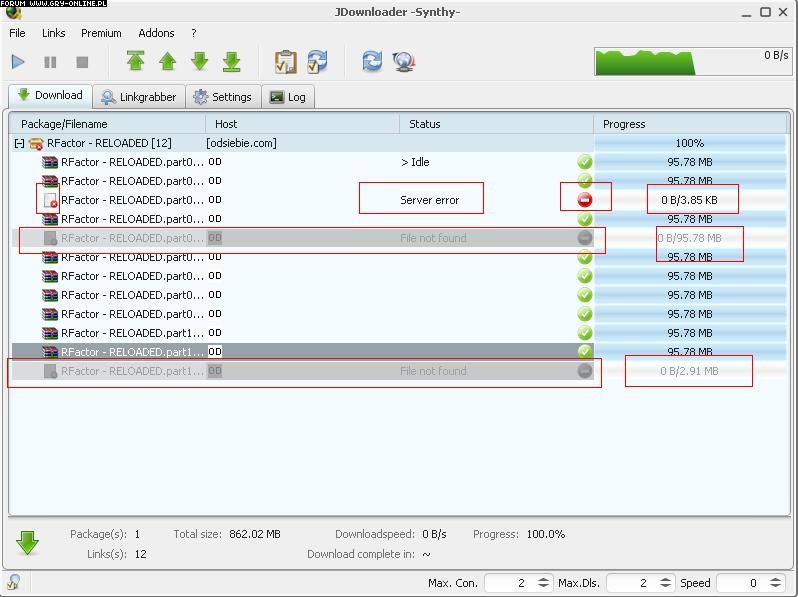Toggle the clipboard icon with blue arrows
Screen dimensions: 798x597
pyautogui.click(x=317, y=62)
